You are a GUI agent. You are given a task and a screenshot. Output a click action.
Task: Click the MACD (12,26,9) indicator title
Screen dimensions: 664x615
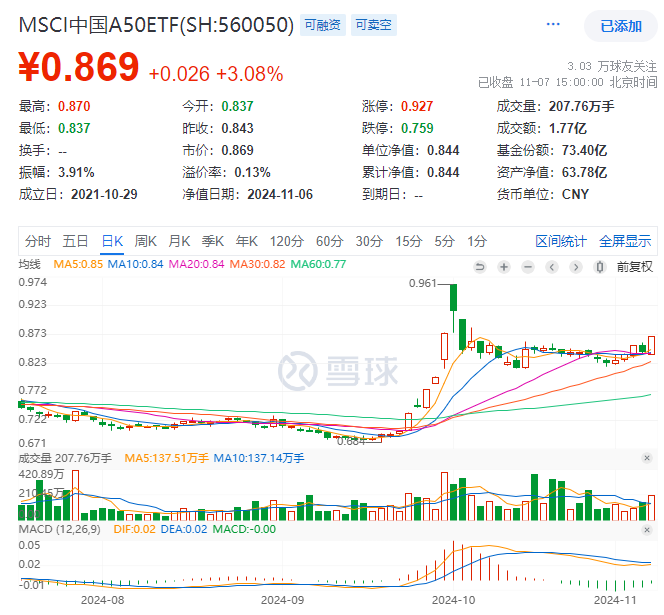coord(60,529)
